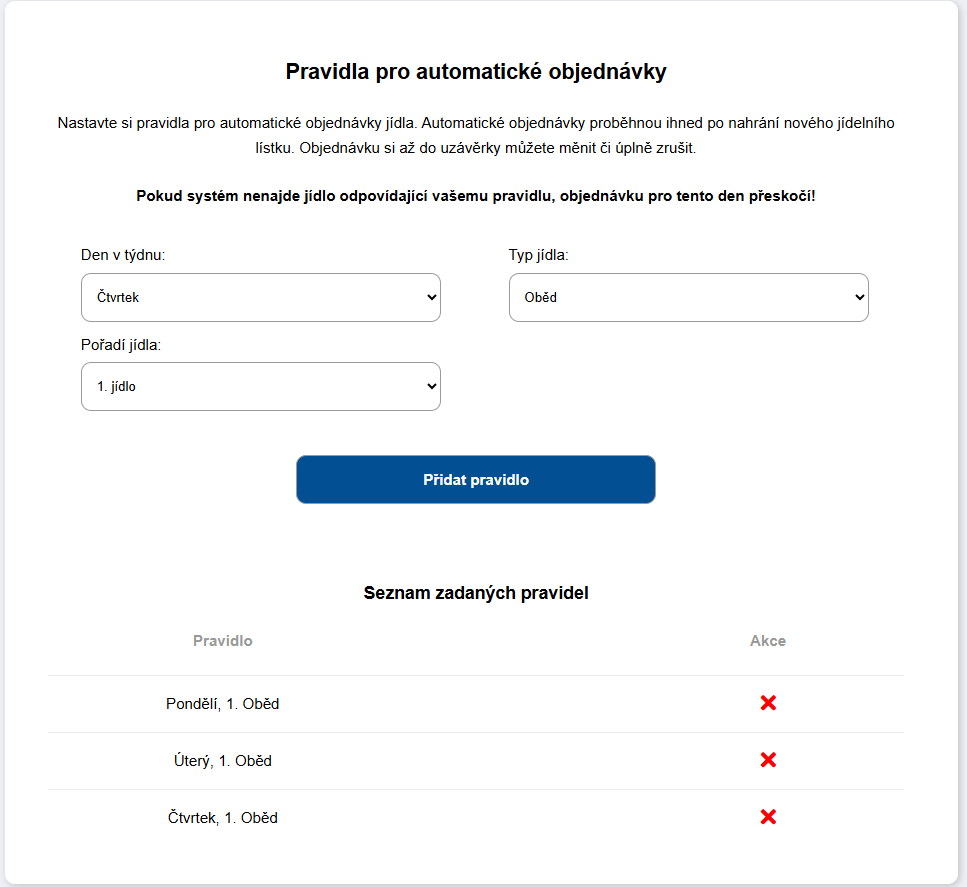Image resolution: width=967 pixels, height=887 pixels.
Task: Click the Úterý, 1. Oběd rule text
Action: (223, 761)
